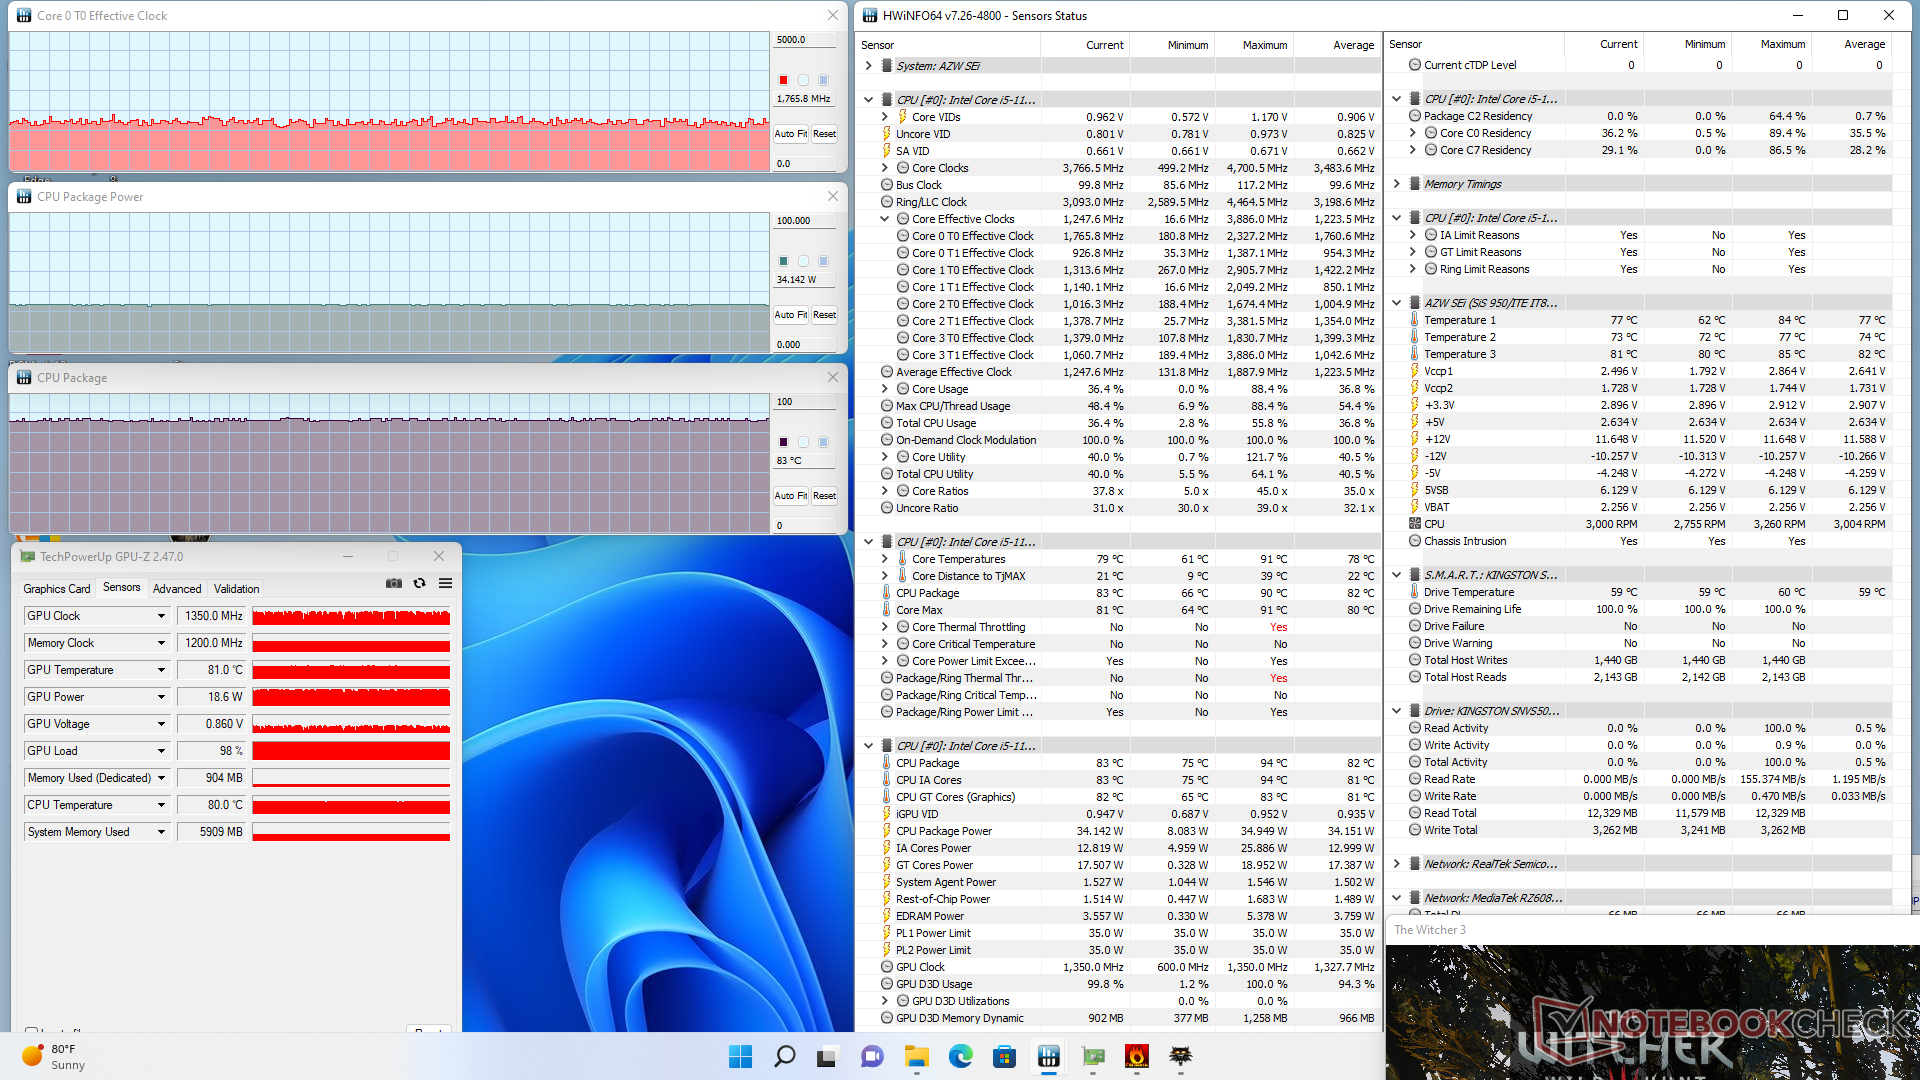Collapse the Core Effective Clocks group
This screenshot has width=1920, height=1080.
pos(885,219)
